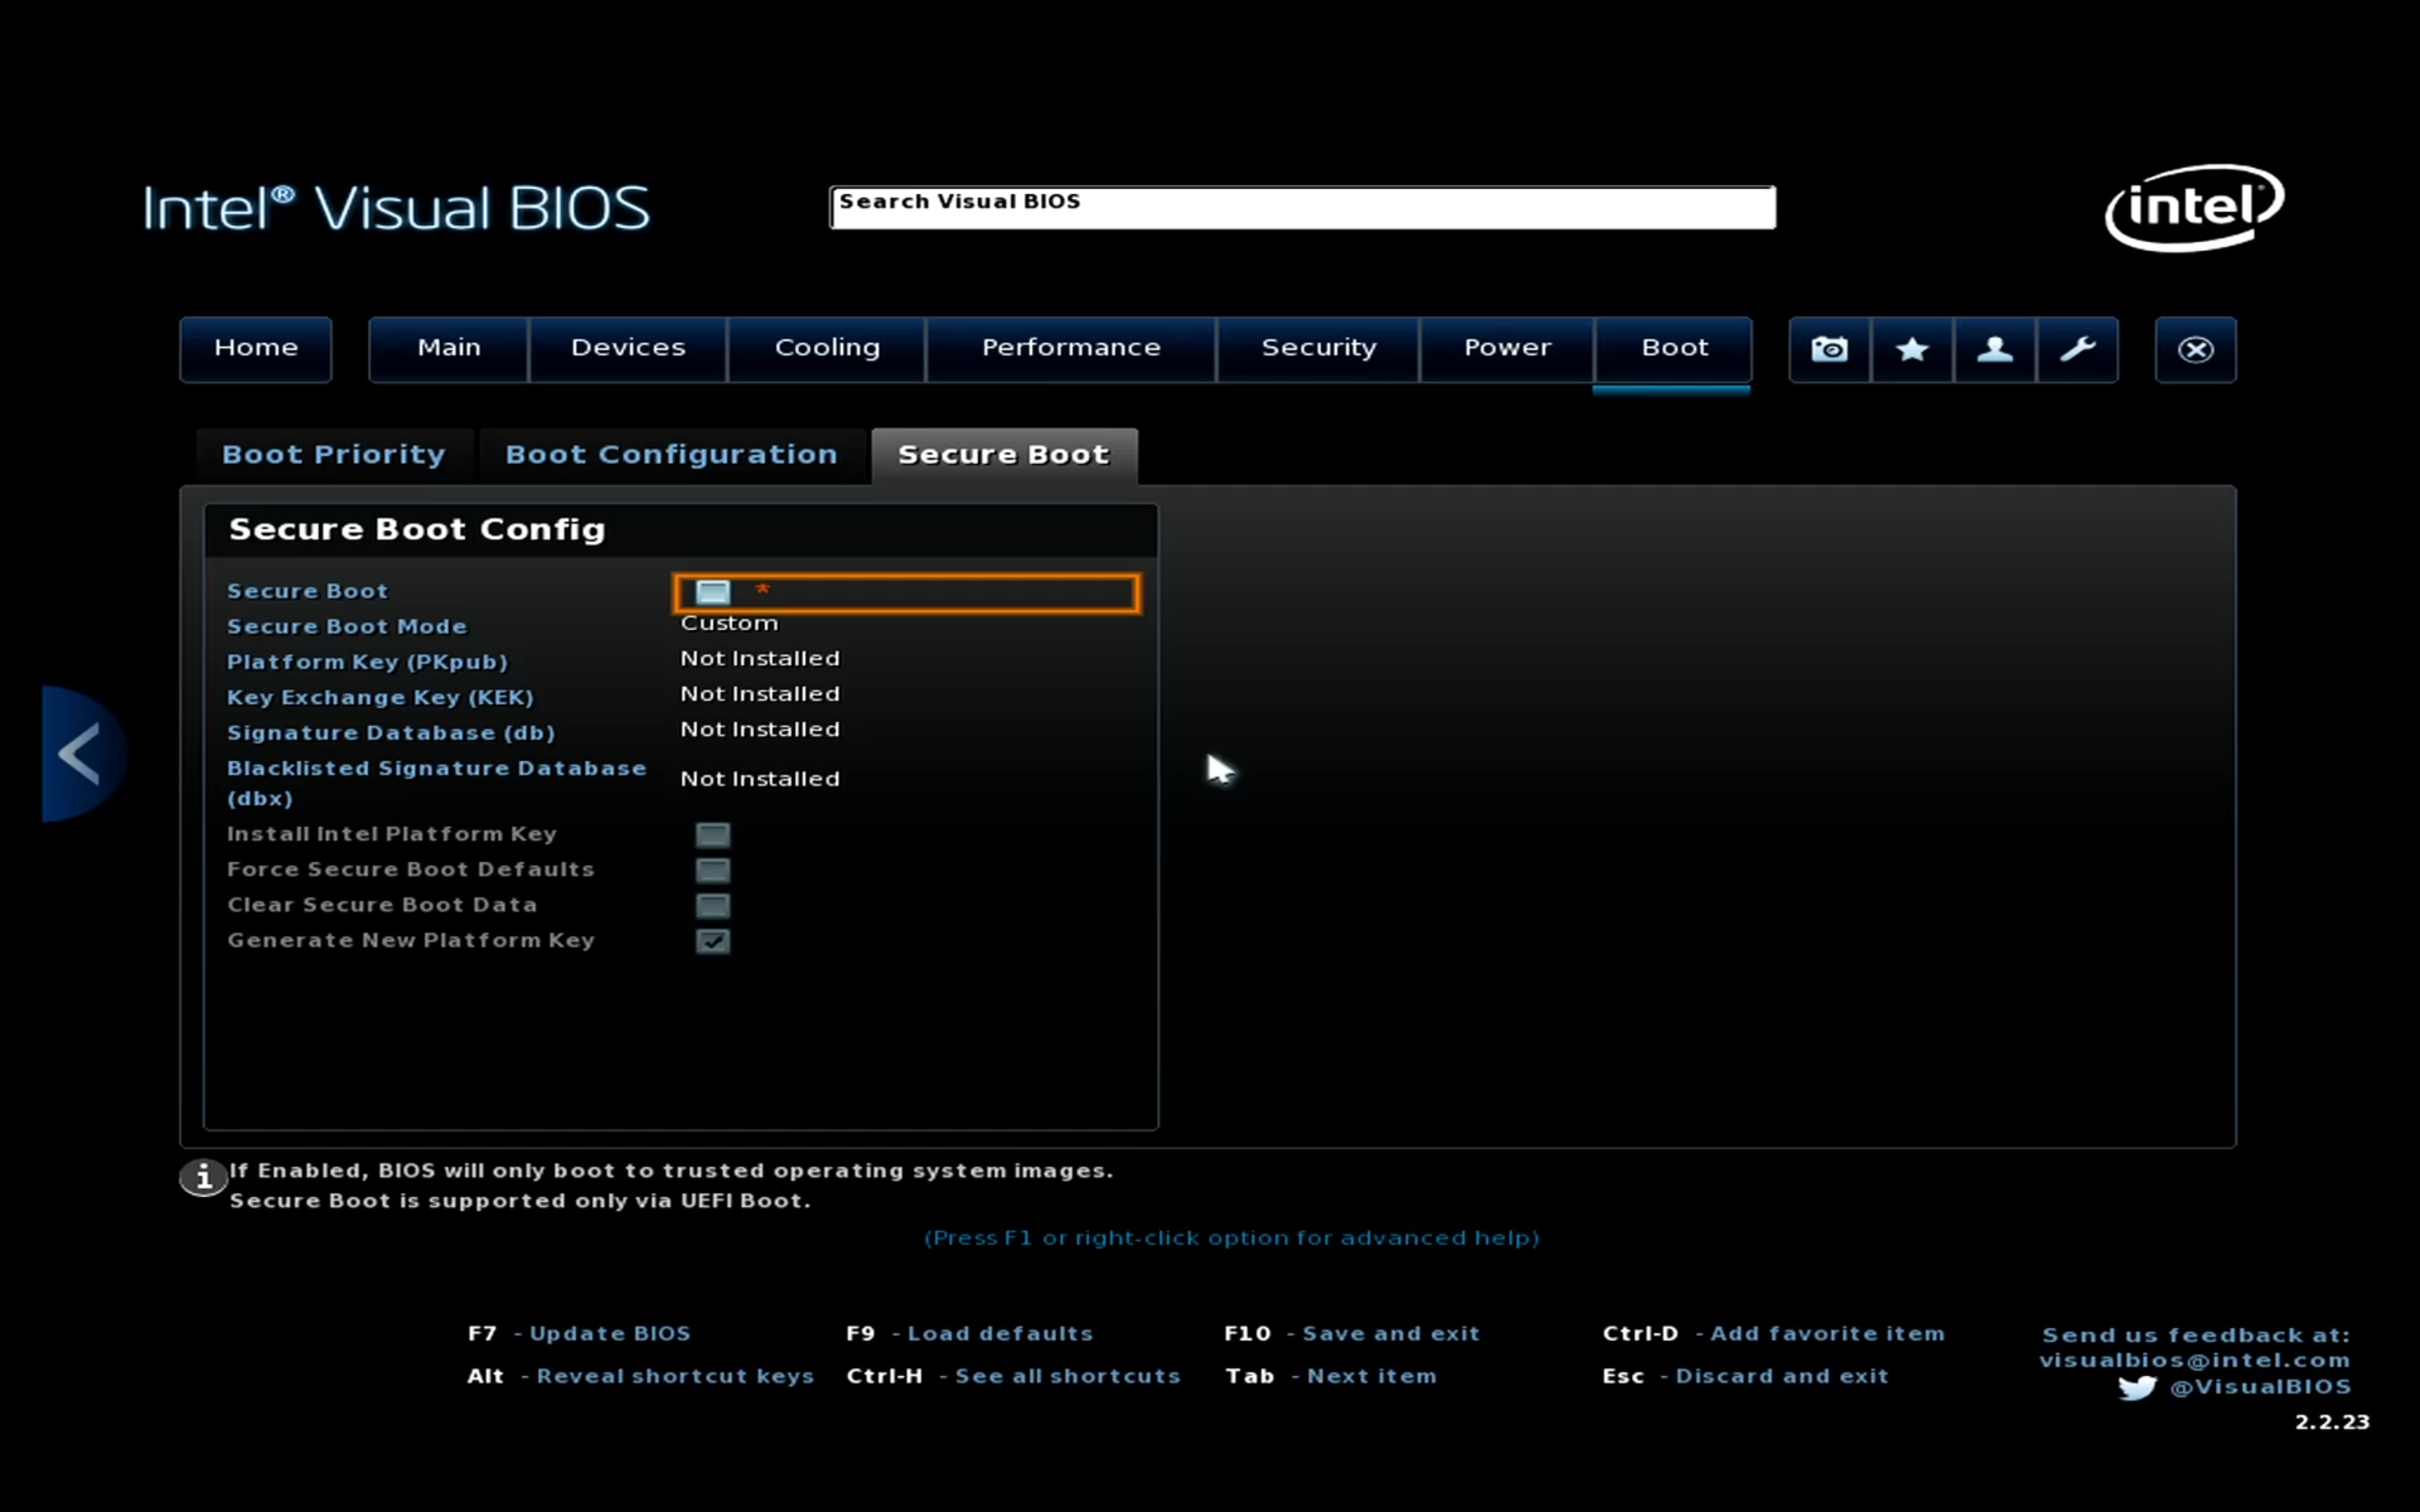Click the user profile icon
The width and height of the screenshot is (2420, 1512).
tap(1995, 349)
